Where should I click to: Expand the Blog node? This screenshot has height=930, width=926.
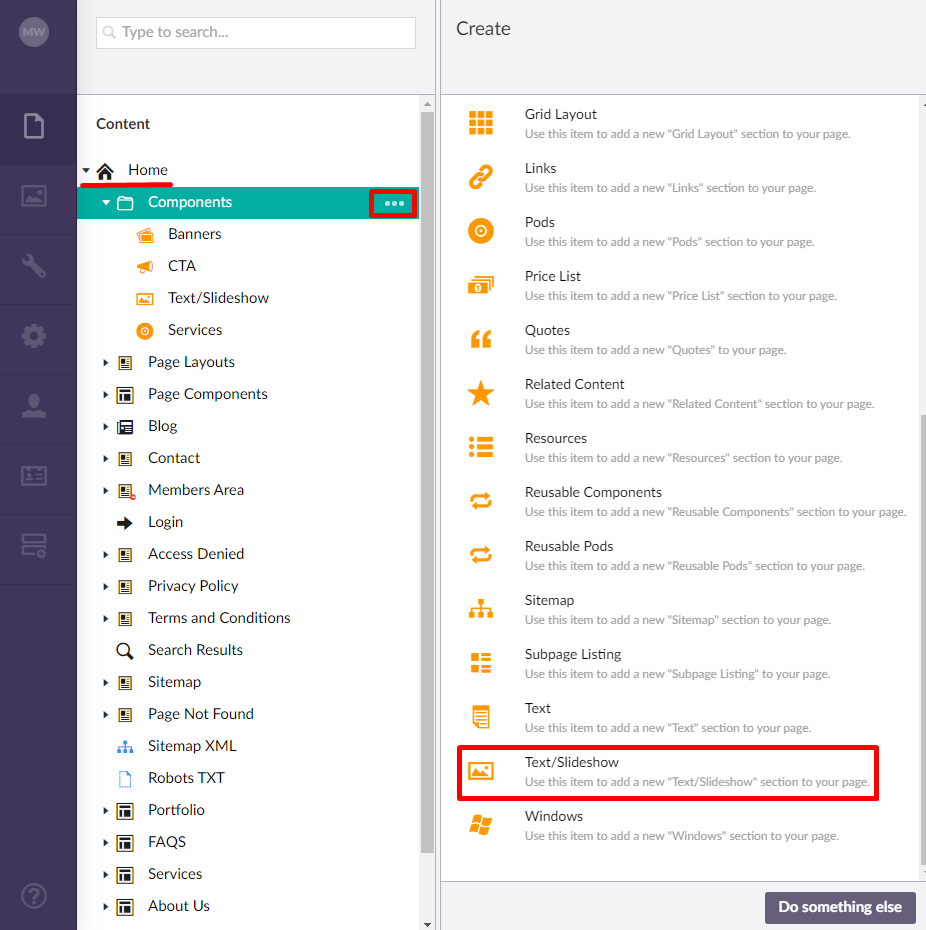(106, 426)
